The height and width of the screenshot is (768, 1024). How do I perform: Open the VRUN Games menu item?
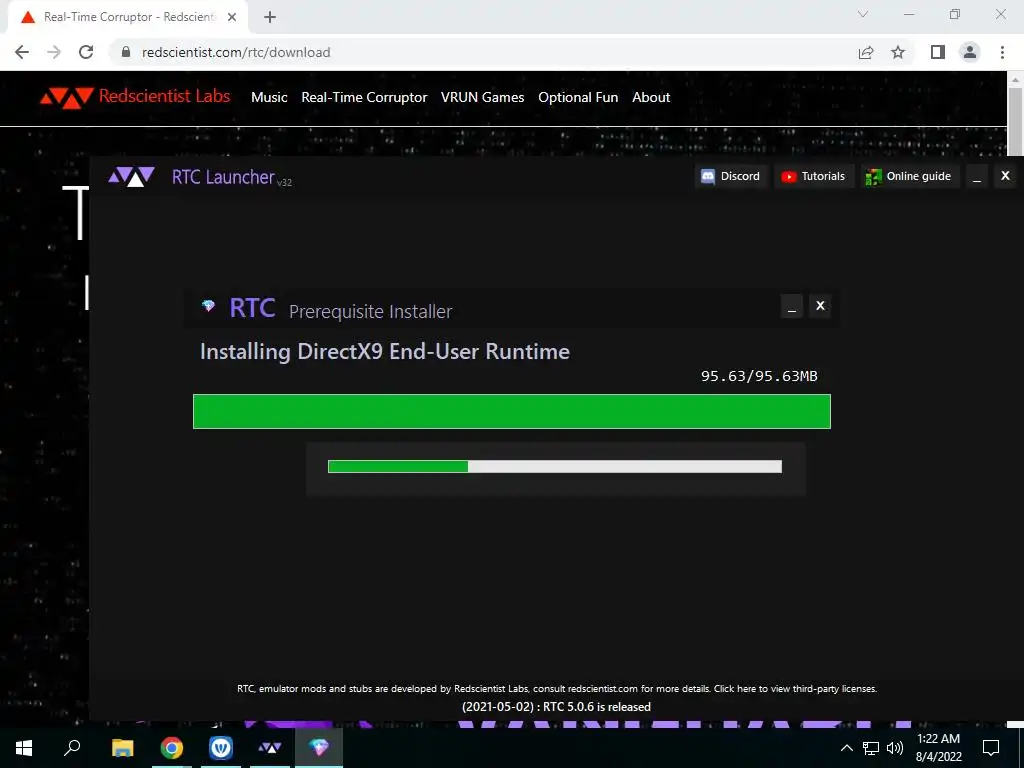[x=483, y=97]
